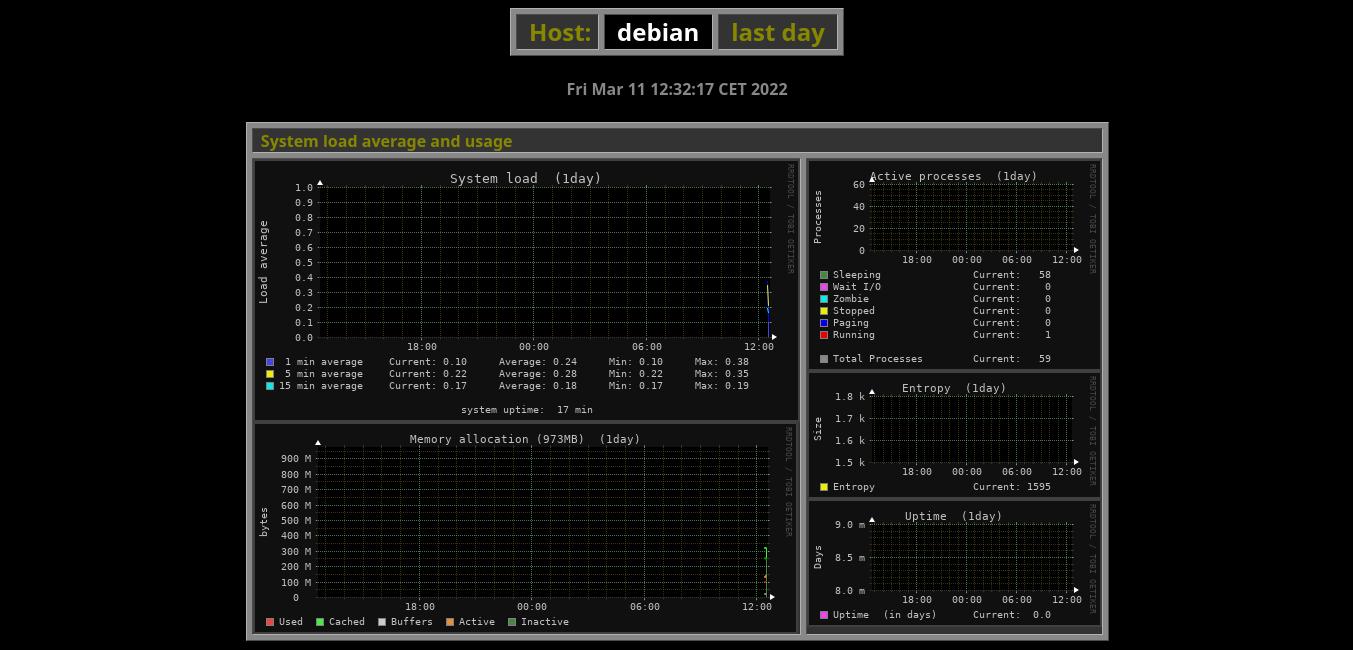Click 'Current: 0.10' for 1 min average
The image size is (1353, 650).
(428, 362)
